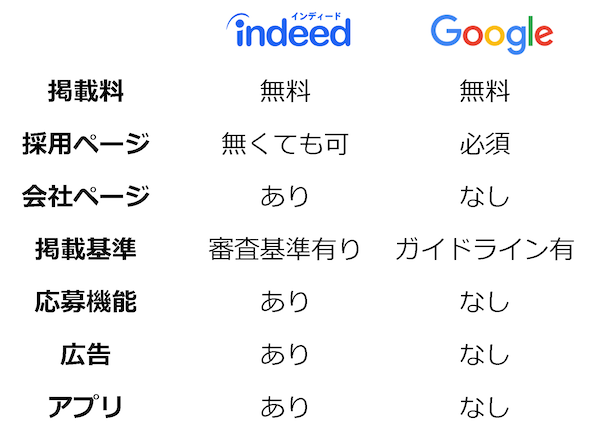Click the Google logo
Image resolution: width=600 pixels, height=432 pixels.
point(491,35)
